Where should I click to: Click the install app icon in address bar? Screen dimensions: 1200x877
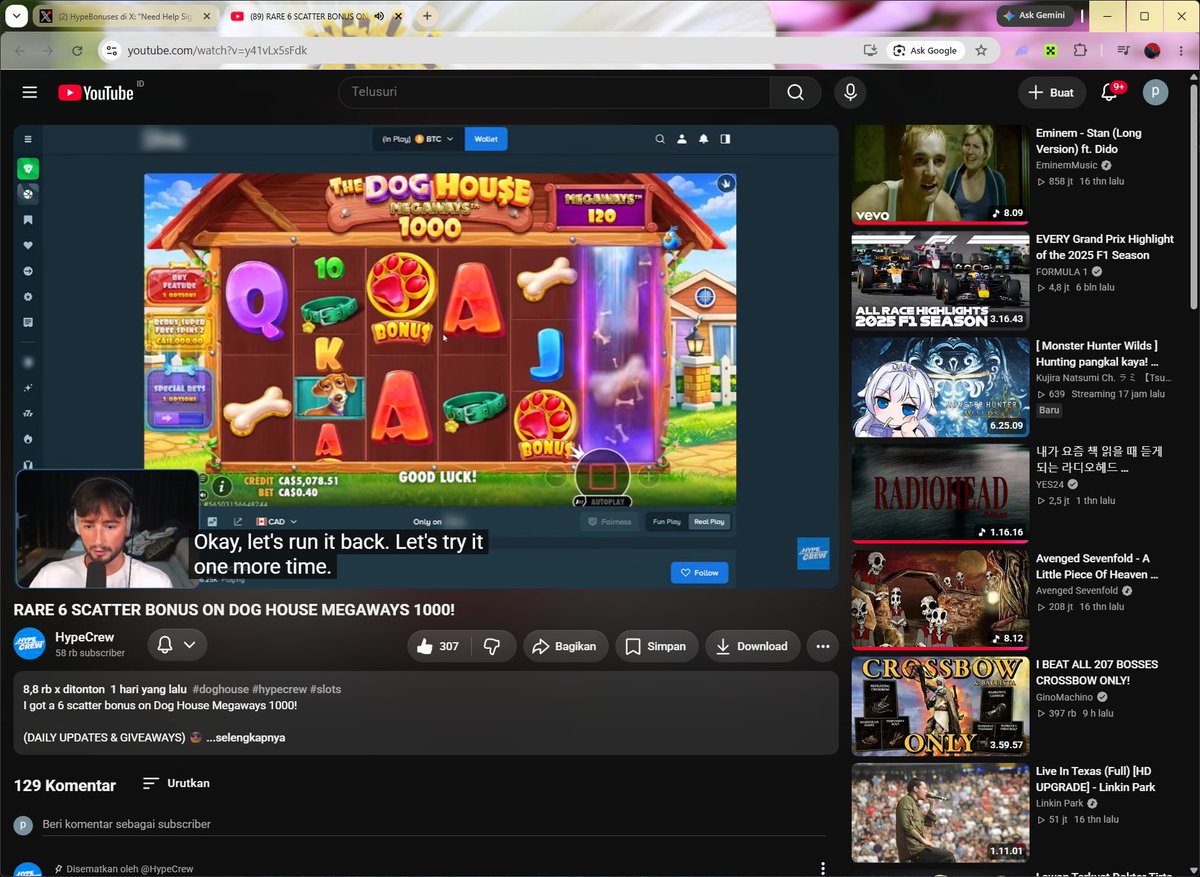[870, 50]
